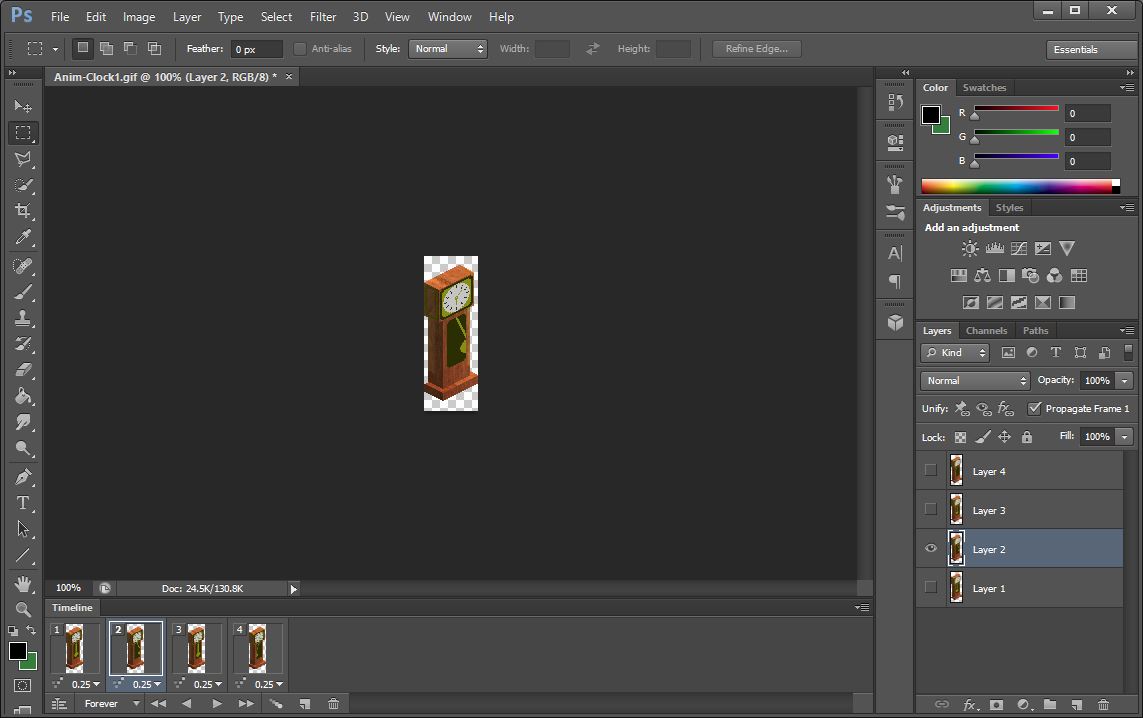Select the Quick Selection tool
This screenshot has width=1143, height=718.
pyautogui.click(x=23, y=185)
